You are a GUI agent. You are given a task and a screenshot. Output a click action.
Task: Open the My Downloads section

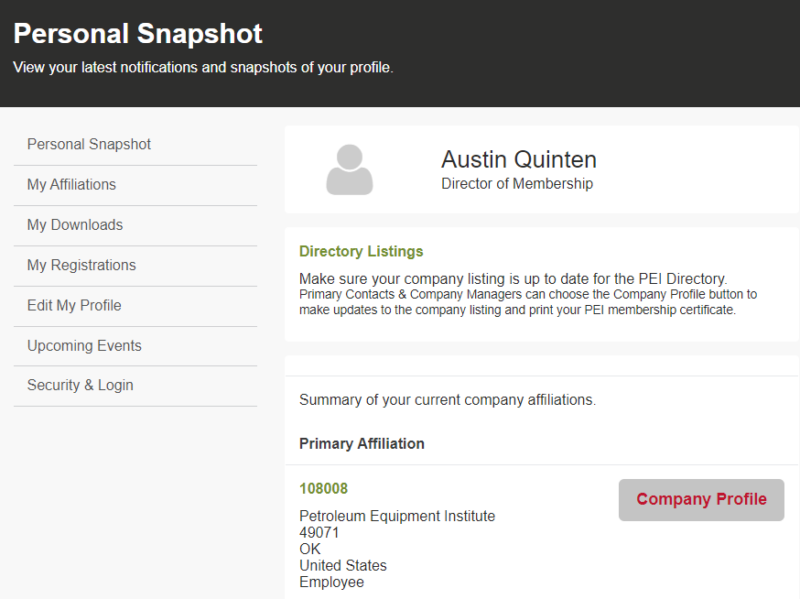click(75, 225)
